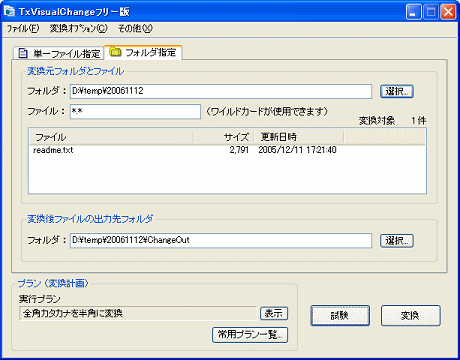
Task: Click the source folder path field
Action: (221, 91)
